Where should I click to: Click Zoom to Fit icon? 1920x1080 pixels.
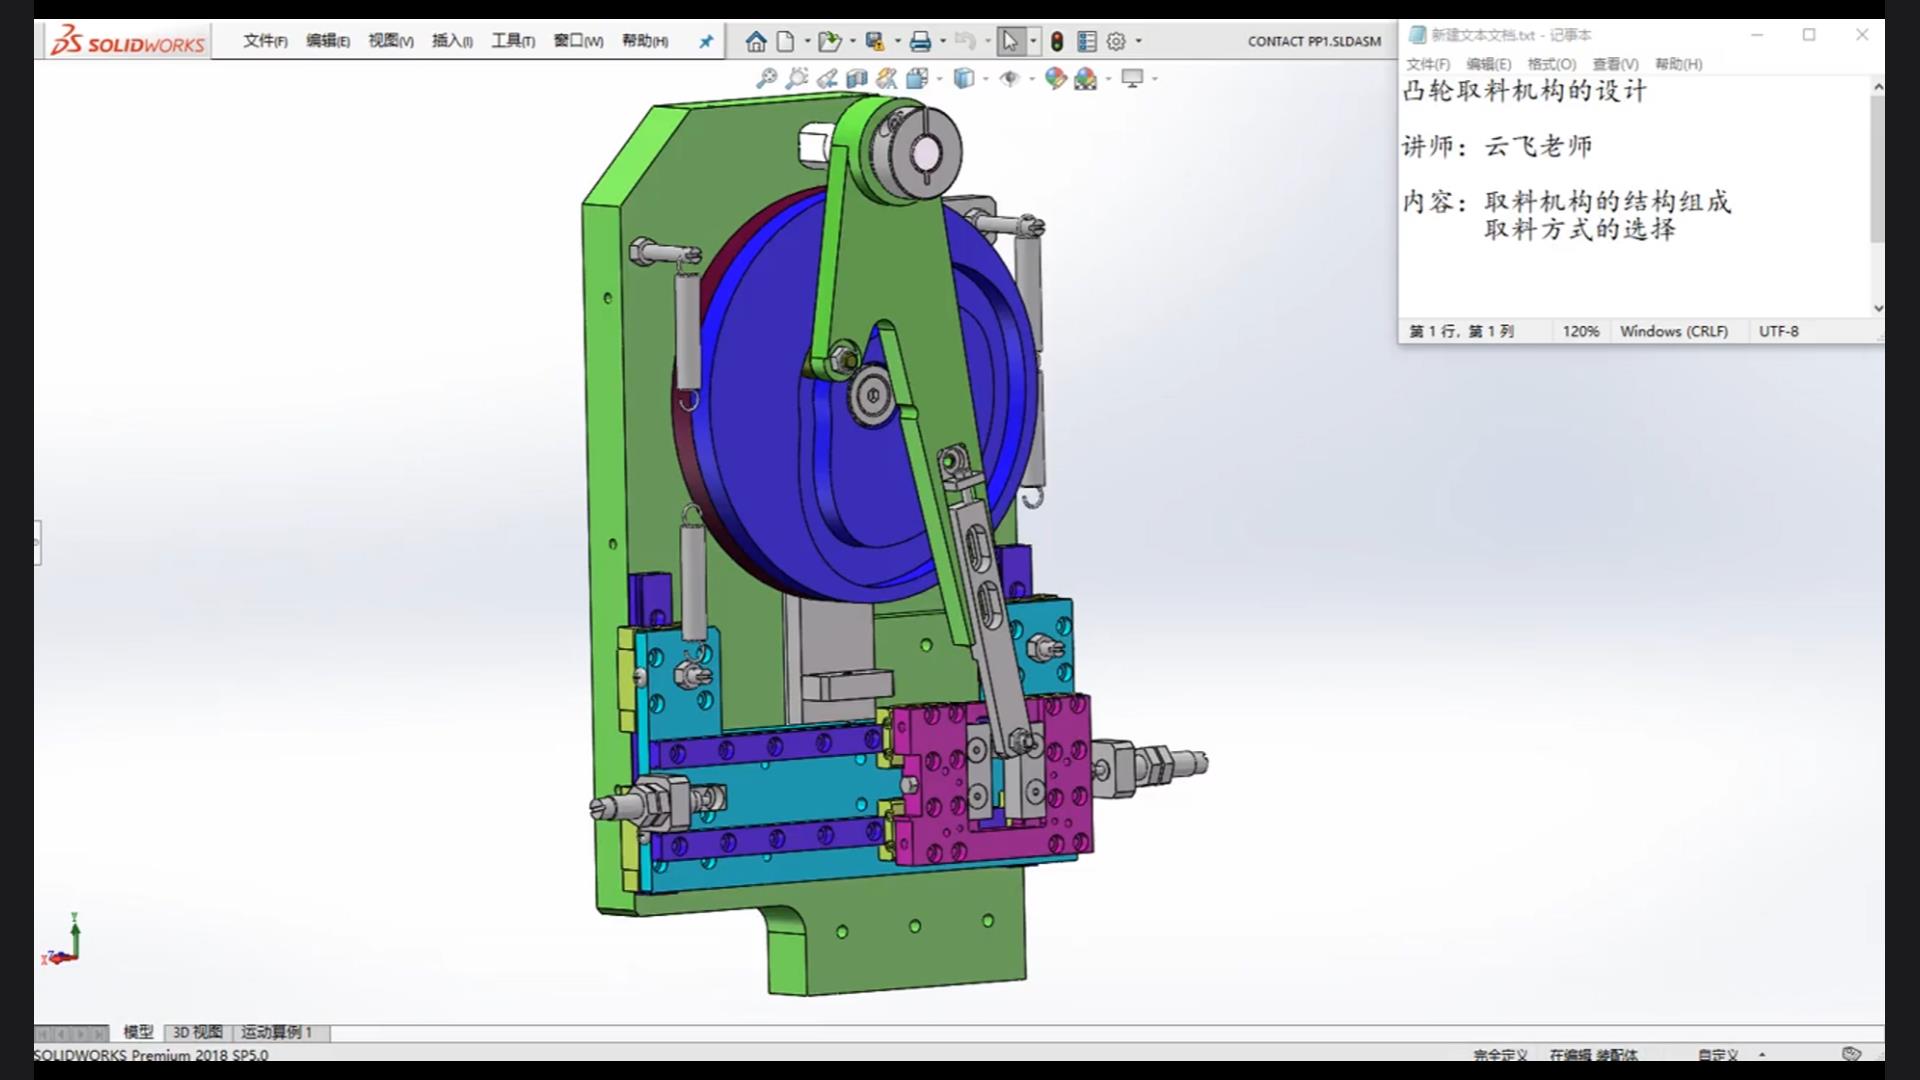(767, 78)
